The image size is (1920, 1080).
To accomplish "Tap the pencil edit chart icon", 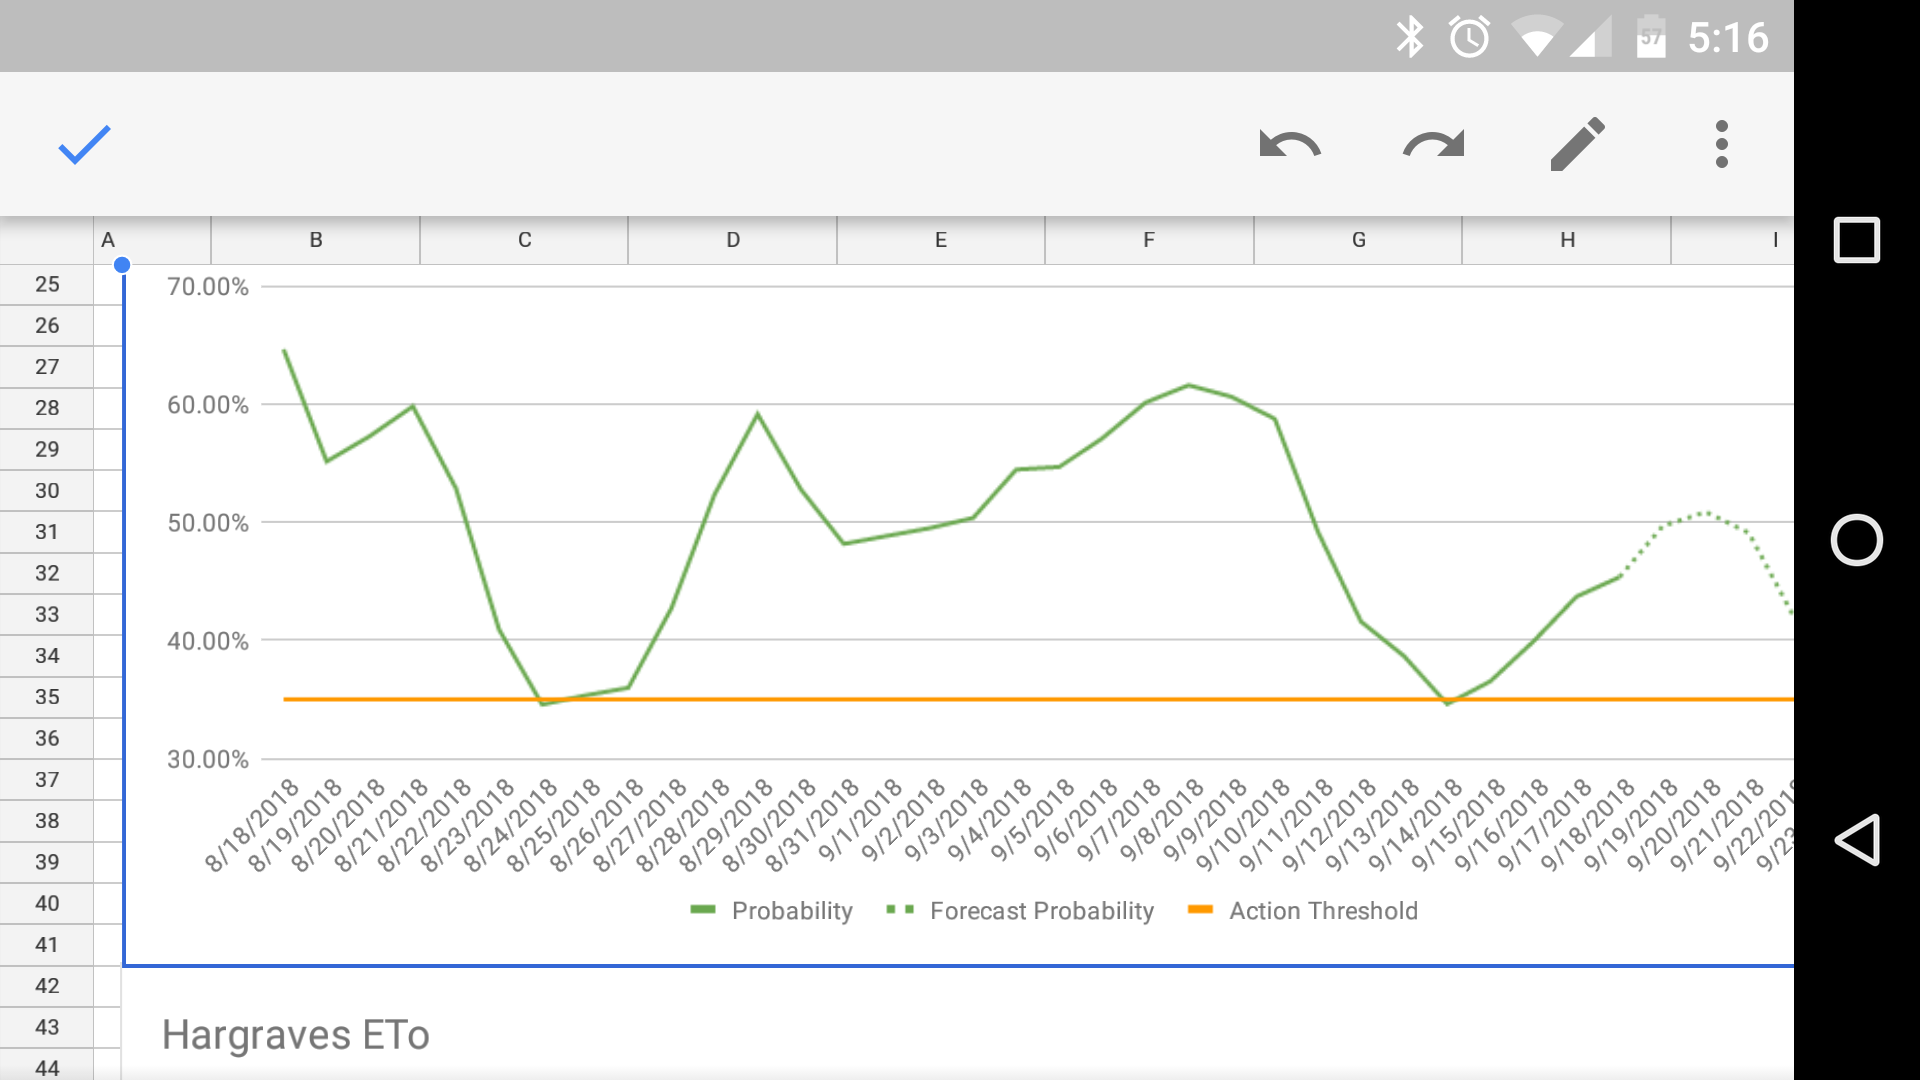I will click(x=1577, y=145).
